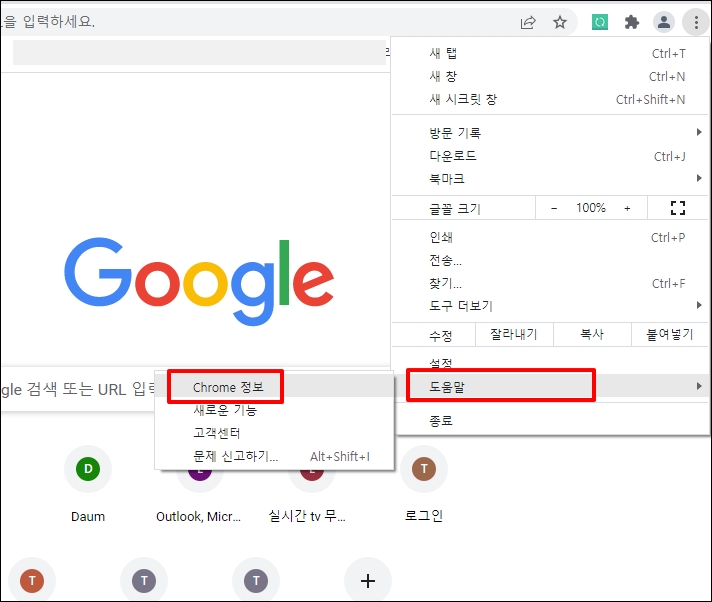Viewport: 712px width, 602px height.
Task: Decrease zoom with the minus button
Action: click(x=554, y=208)
